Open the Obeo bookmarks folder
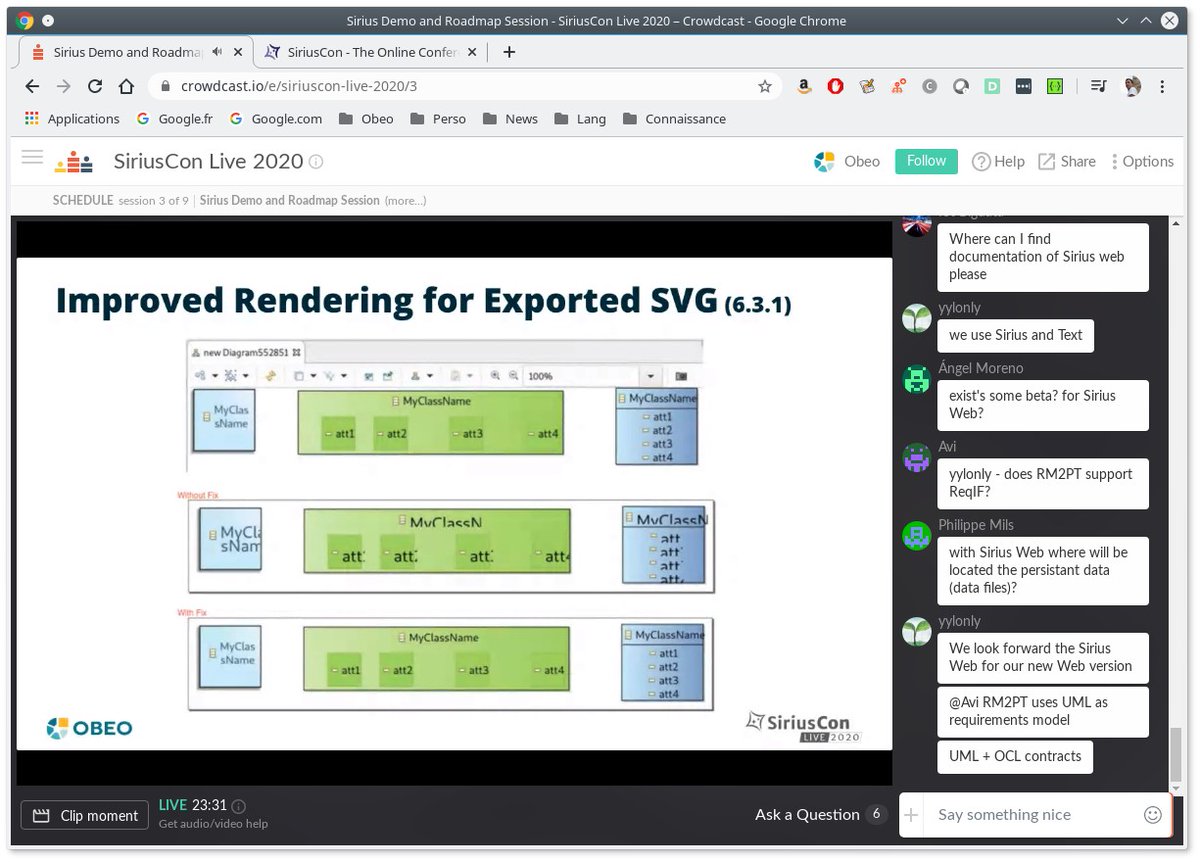This screenshot has width=1200, height=862. pos(366,118)
